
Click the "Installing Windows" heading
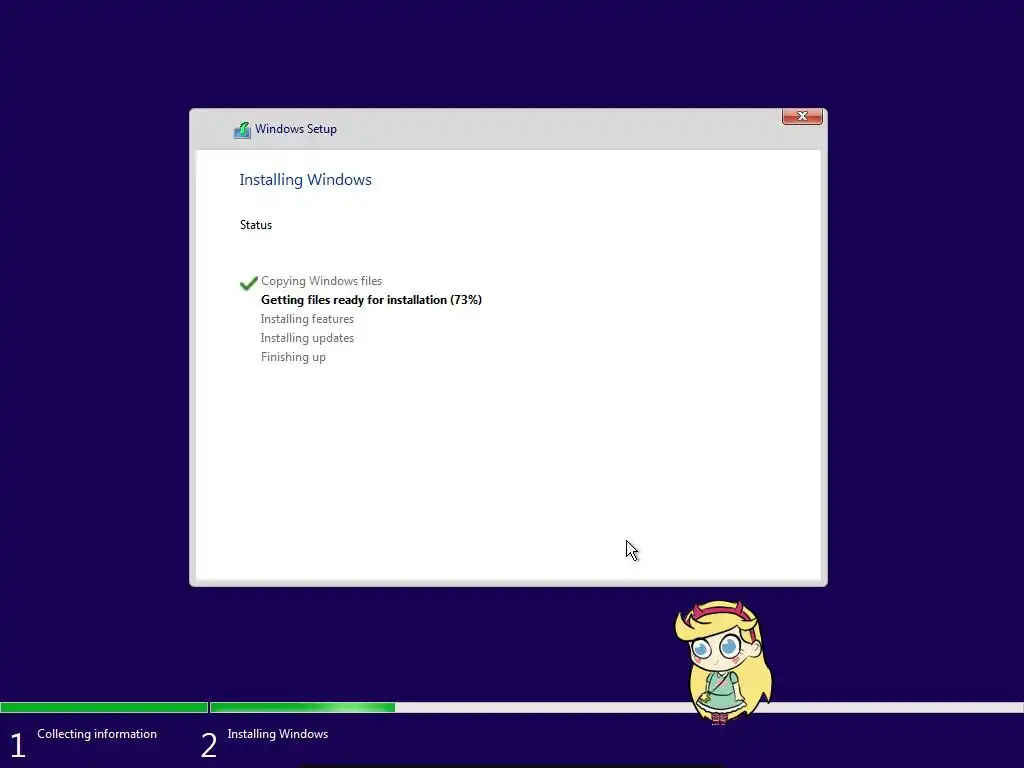305,180
